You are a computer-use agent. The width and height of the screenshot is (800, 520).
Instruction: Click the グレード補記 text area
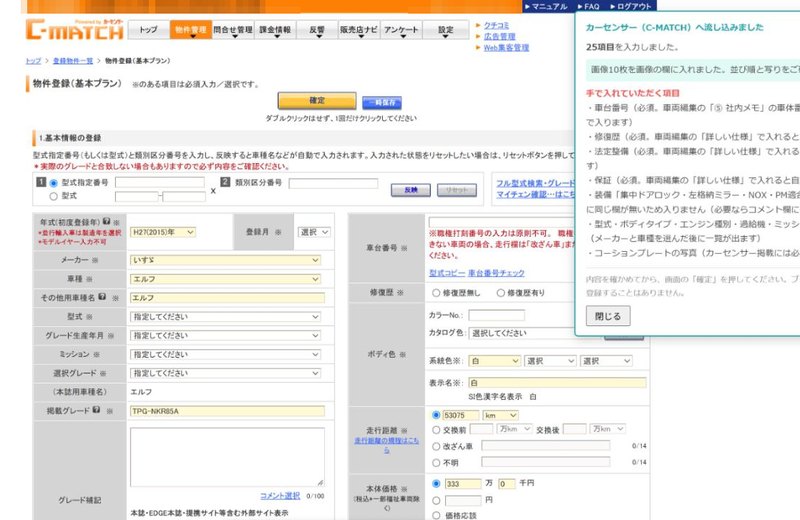(x=227, y=457)
